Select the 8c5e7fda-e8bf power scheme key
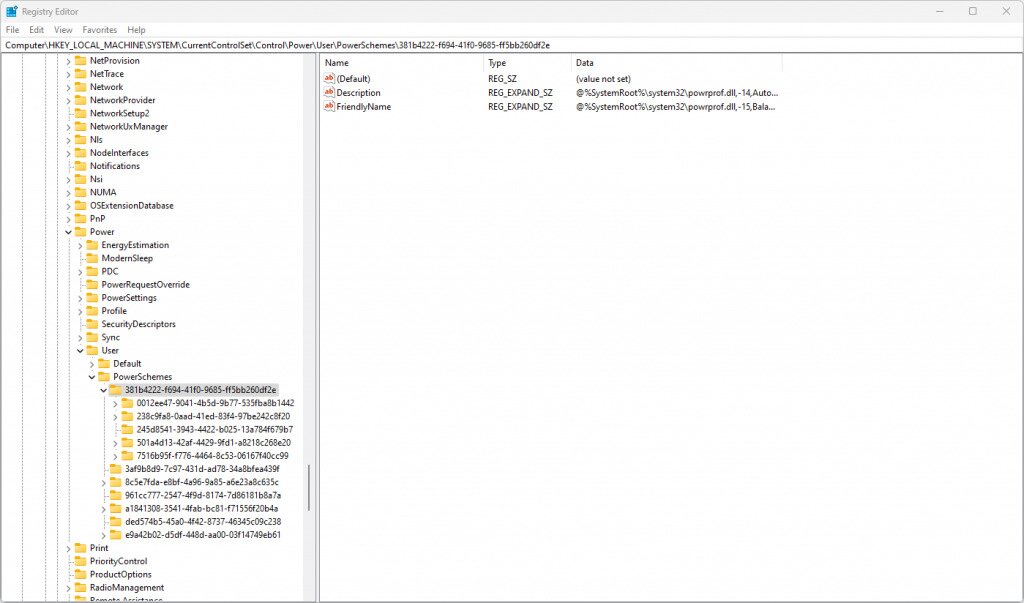The width and height of the screenshot is (1024, 603). point(194,482)
